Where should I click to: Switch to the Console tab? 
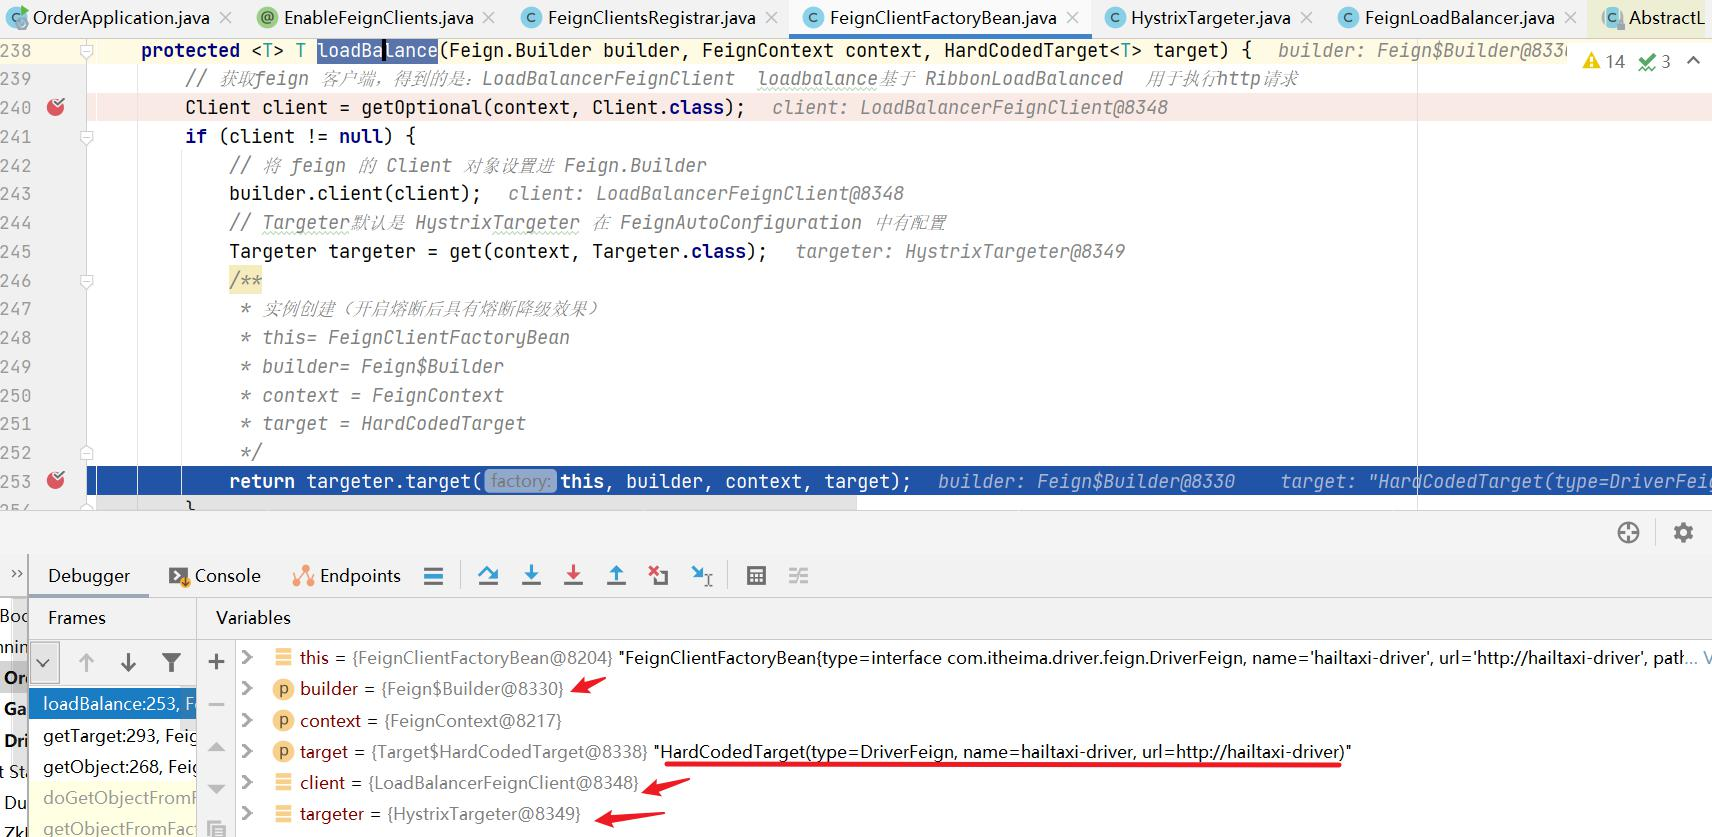click(215, 575)
